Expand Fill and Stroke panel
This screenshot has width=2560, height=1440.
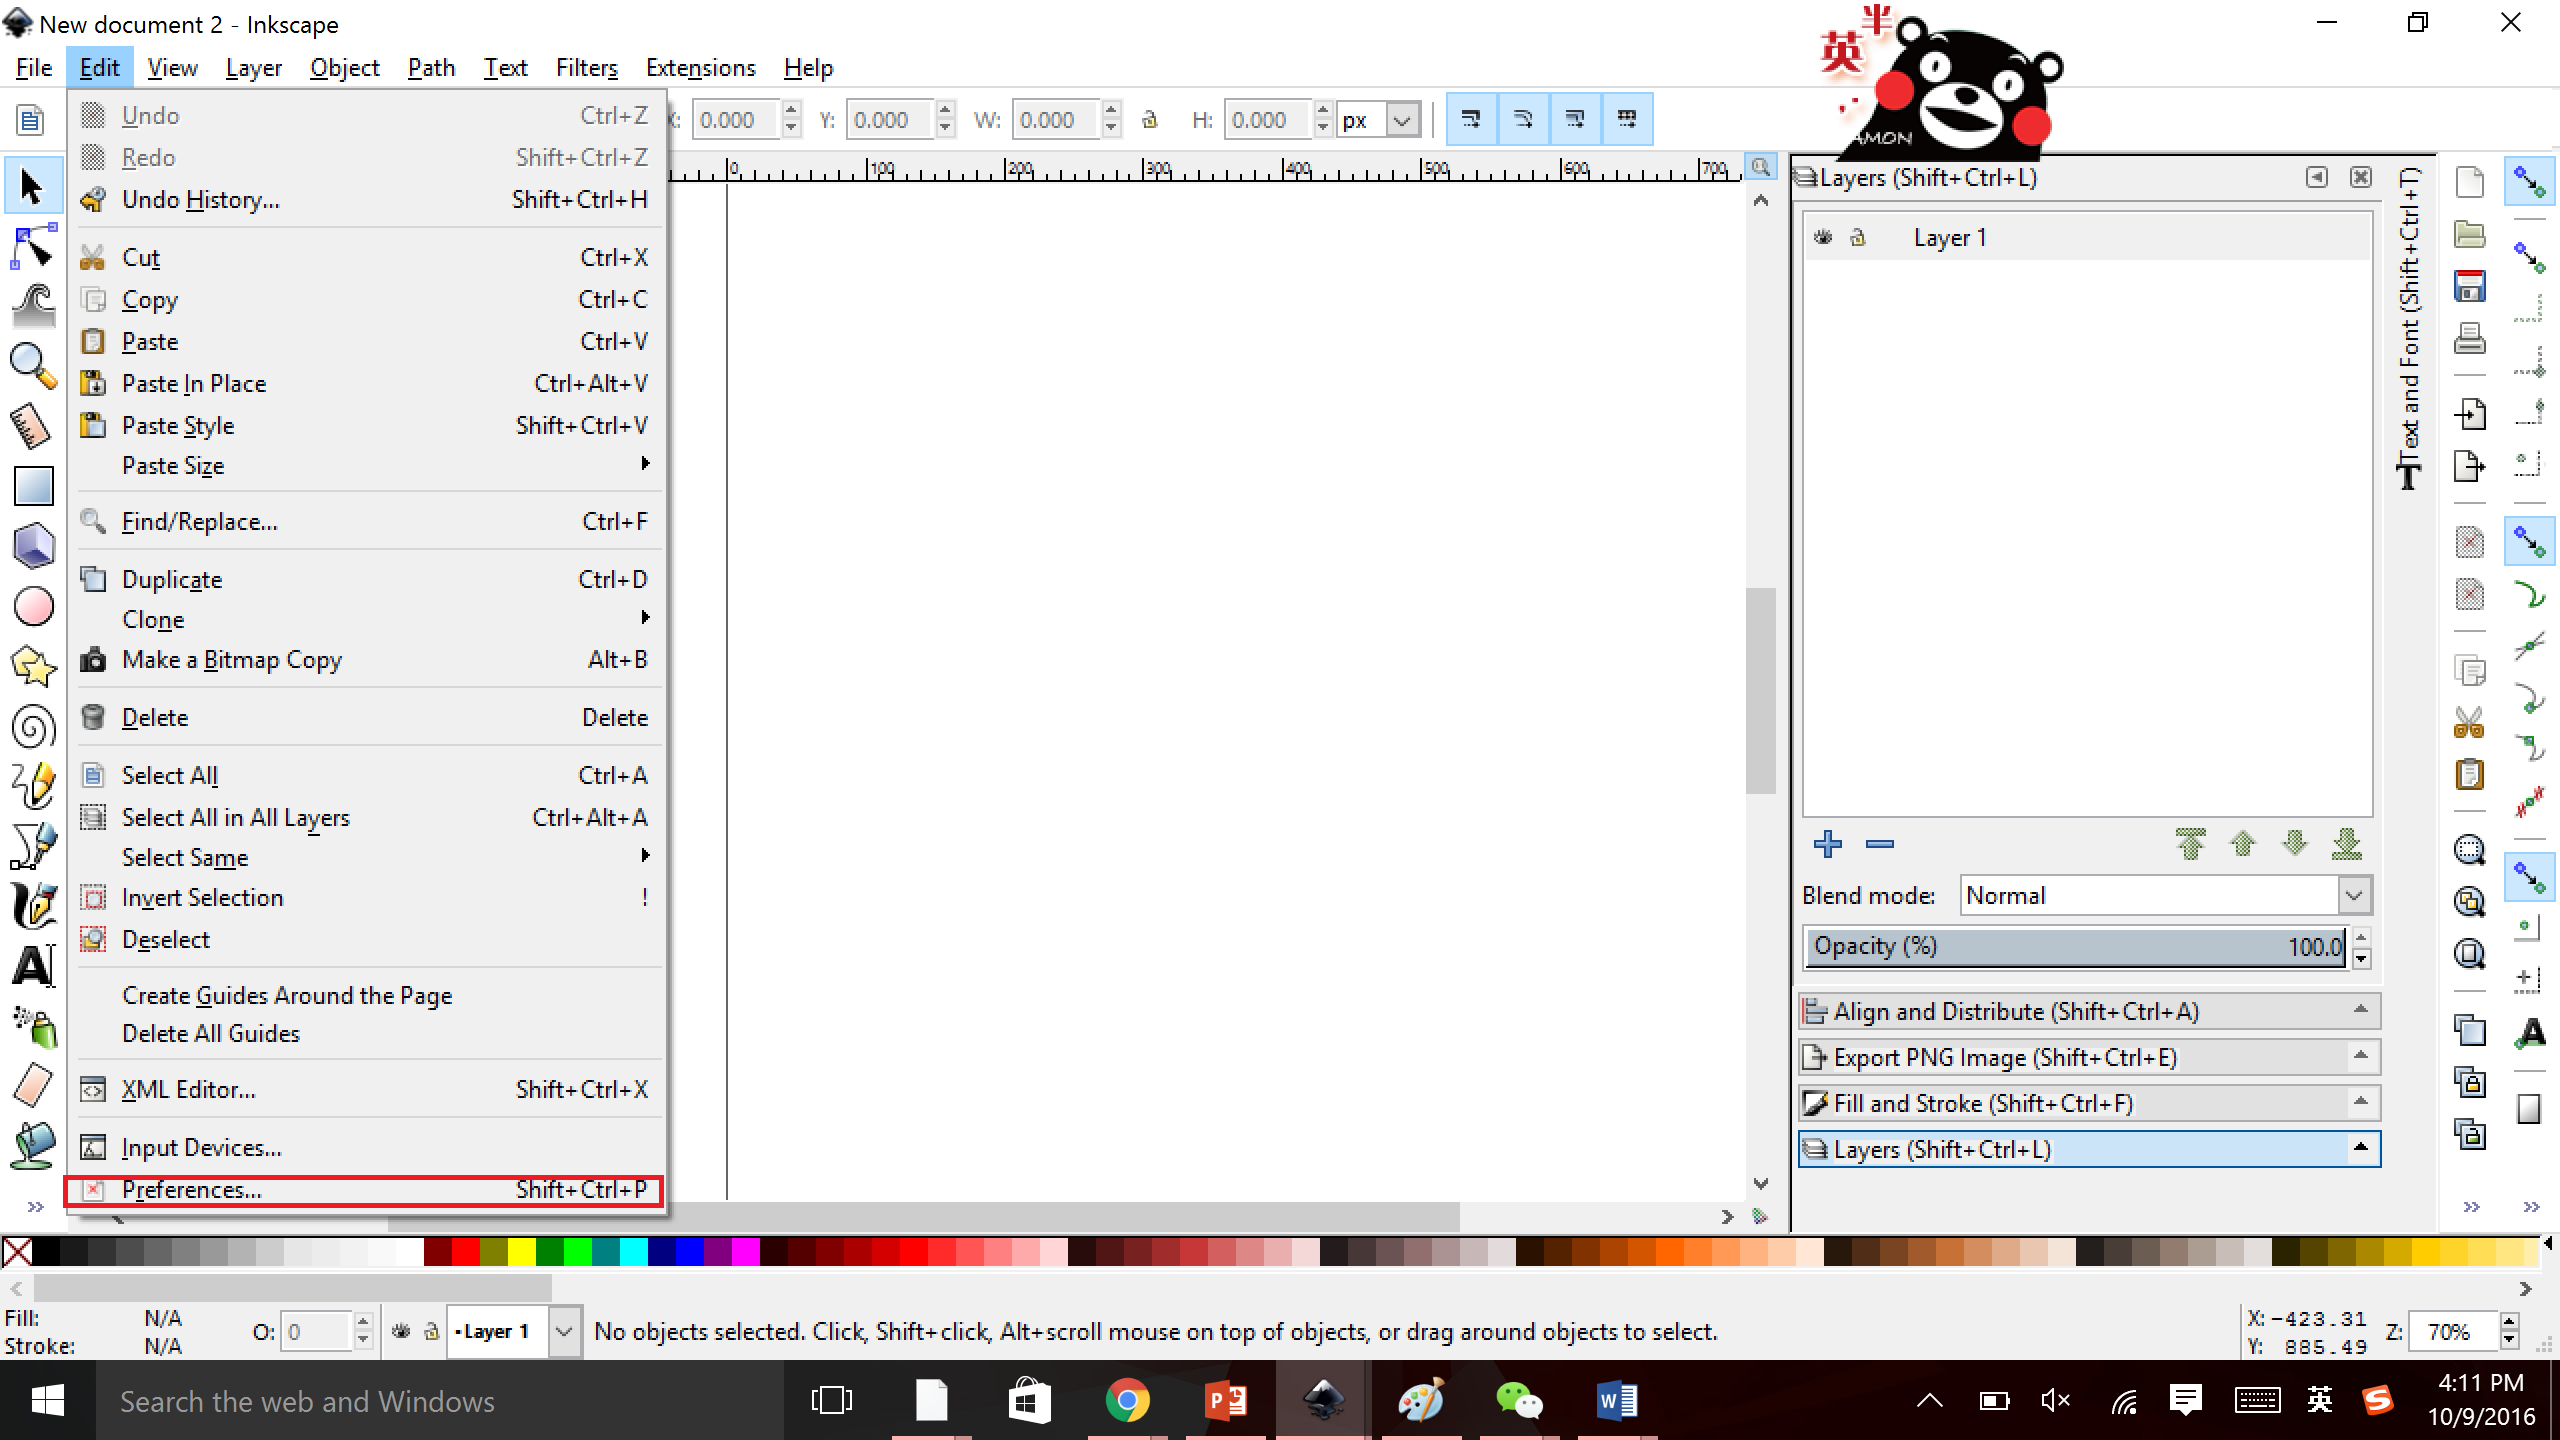2089,1103
